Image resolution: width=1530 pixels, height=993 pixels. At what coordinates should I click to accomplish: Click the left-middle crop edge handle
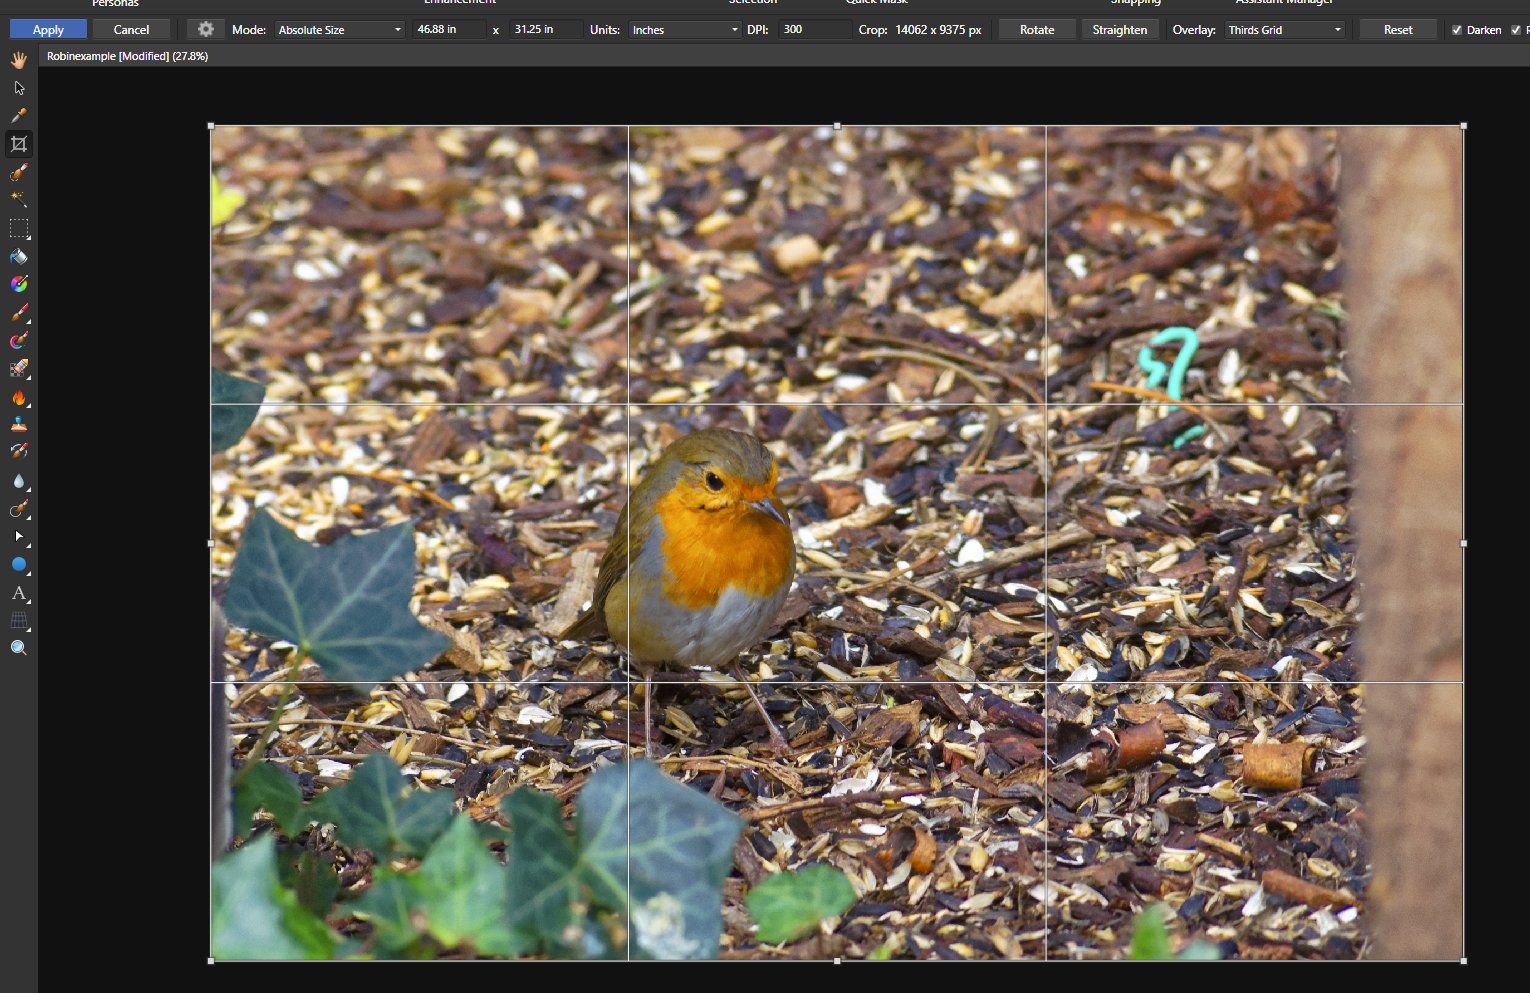[x=210, y=543]
